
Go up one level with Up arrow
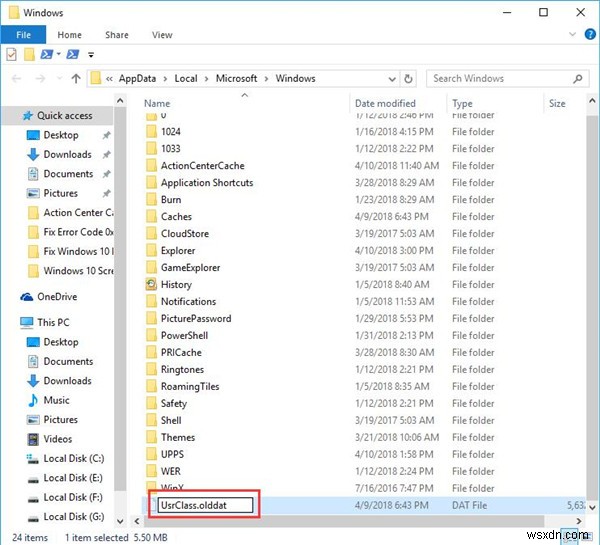click(x=76, y=79)
